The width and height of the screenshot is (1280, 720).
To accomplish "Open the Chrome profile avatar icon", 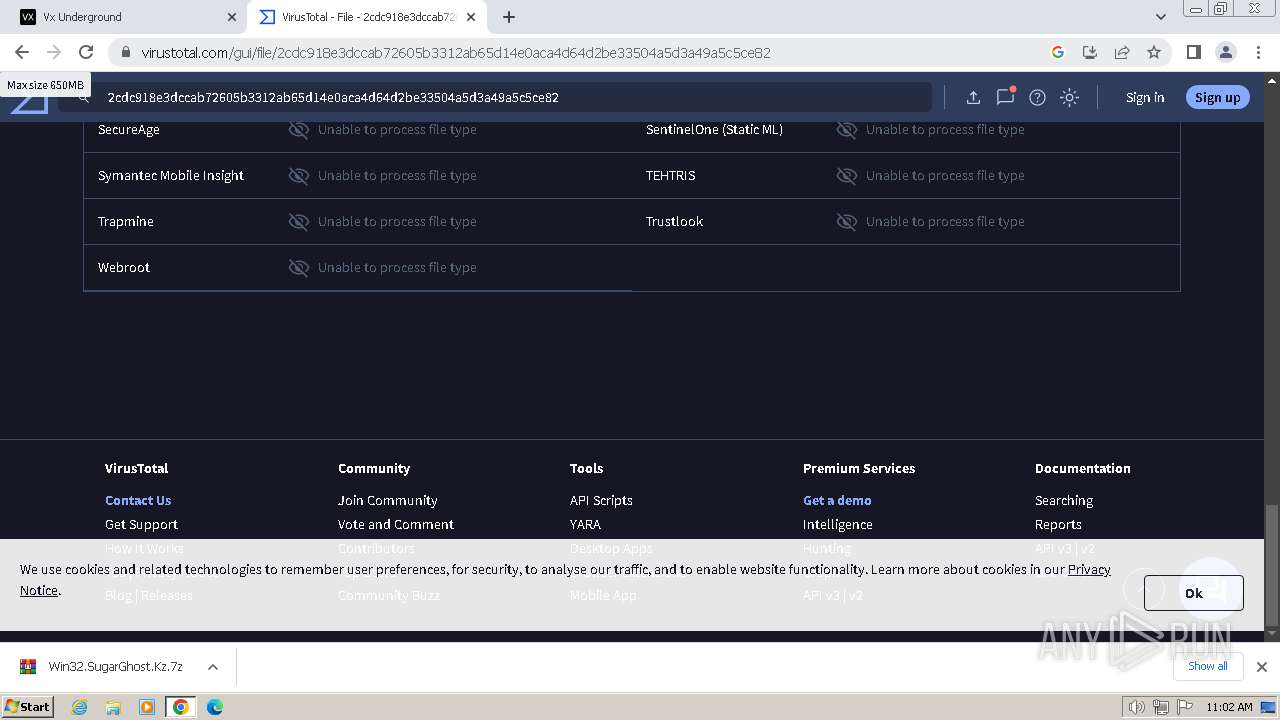I will click(1225, 52).
